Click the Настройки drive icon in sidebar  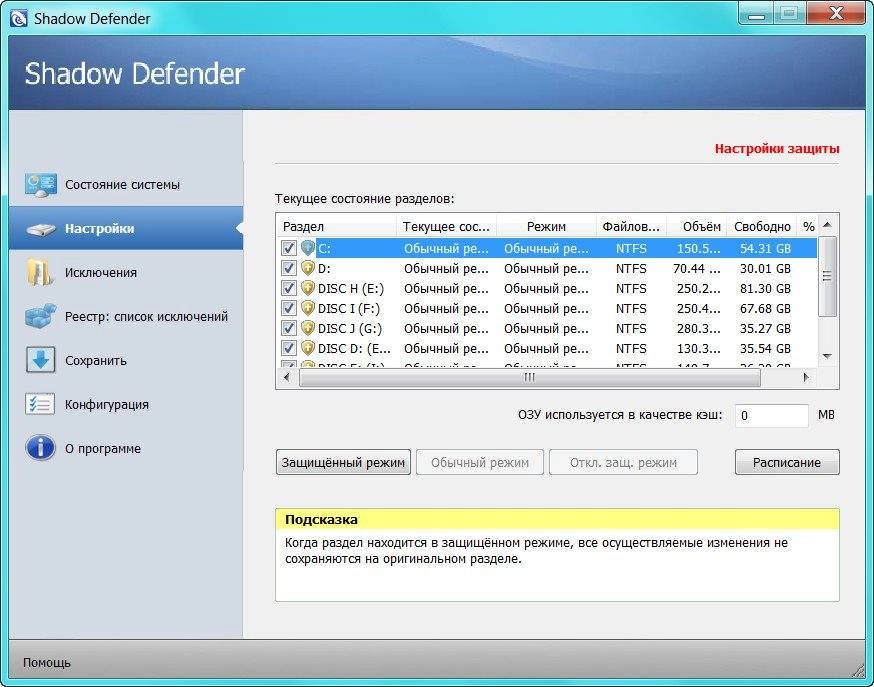point(41,229)
